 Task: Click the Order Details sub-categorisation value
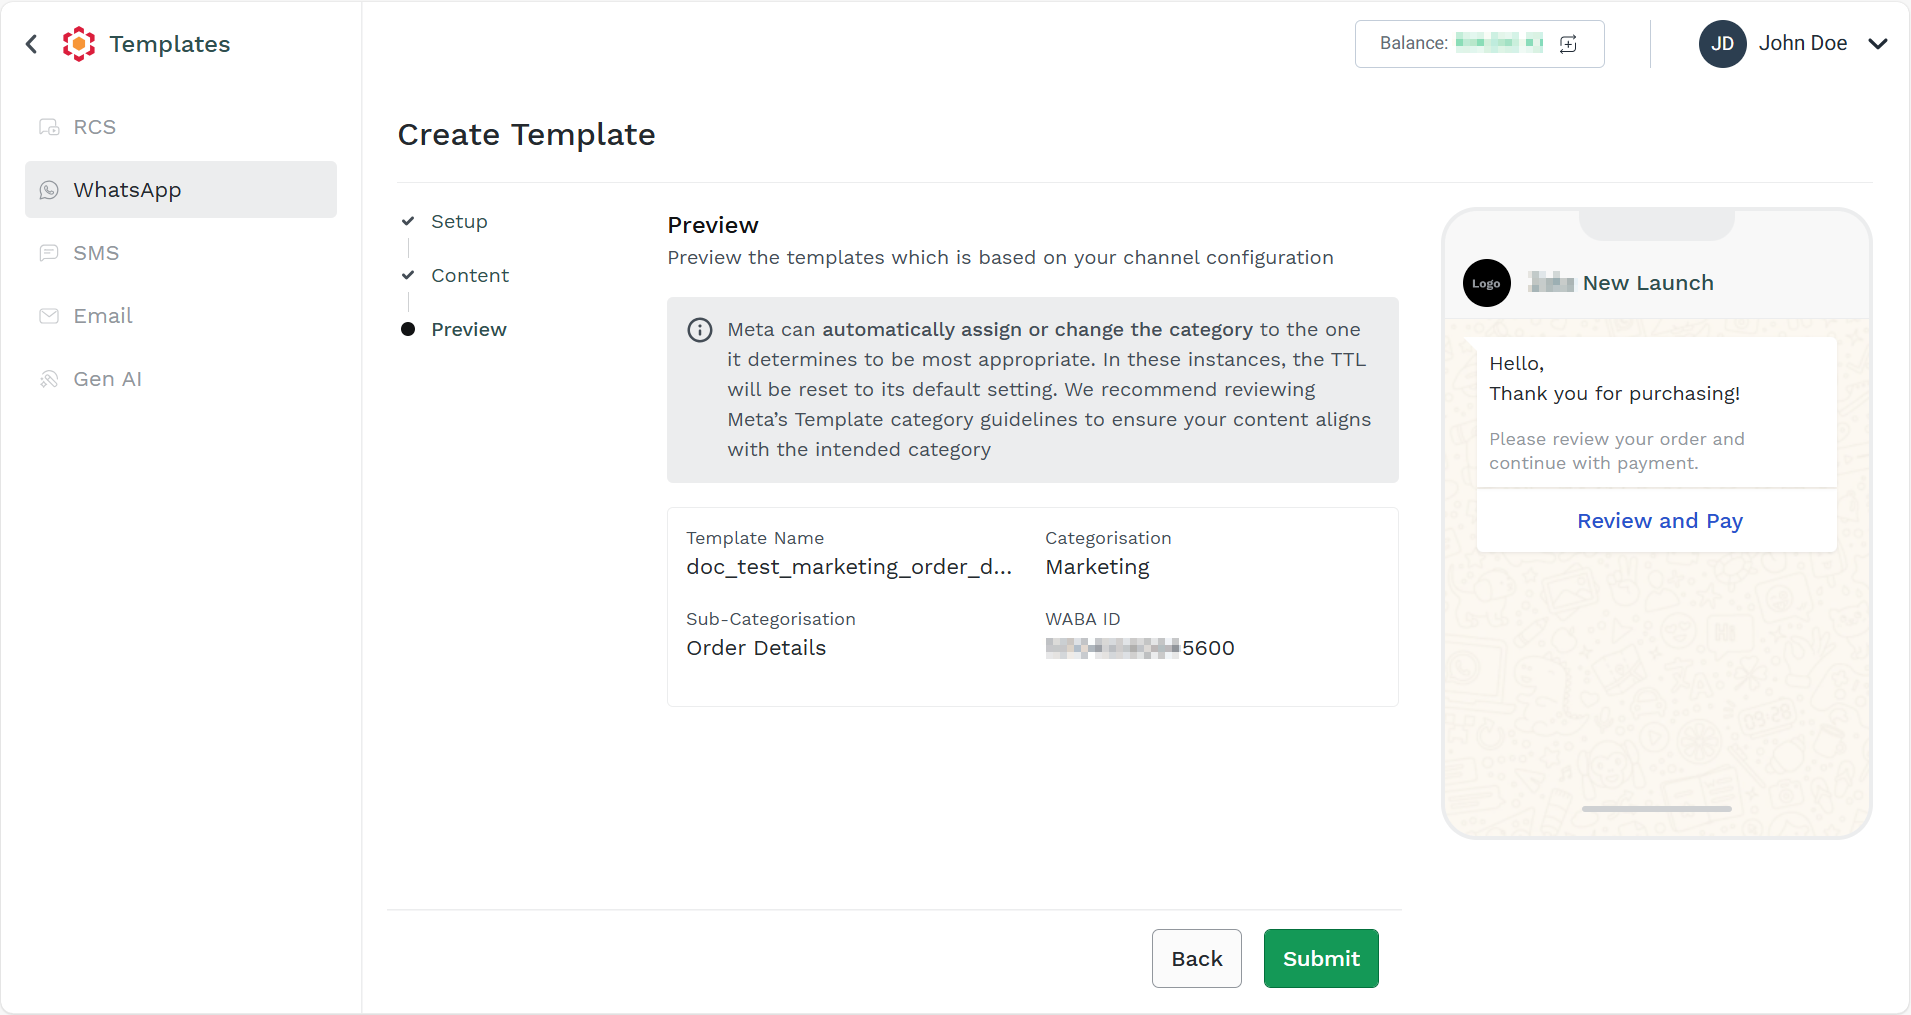click(x=756, y=648)
